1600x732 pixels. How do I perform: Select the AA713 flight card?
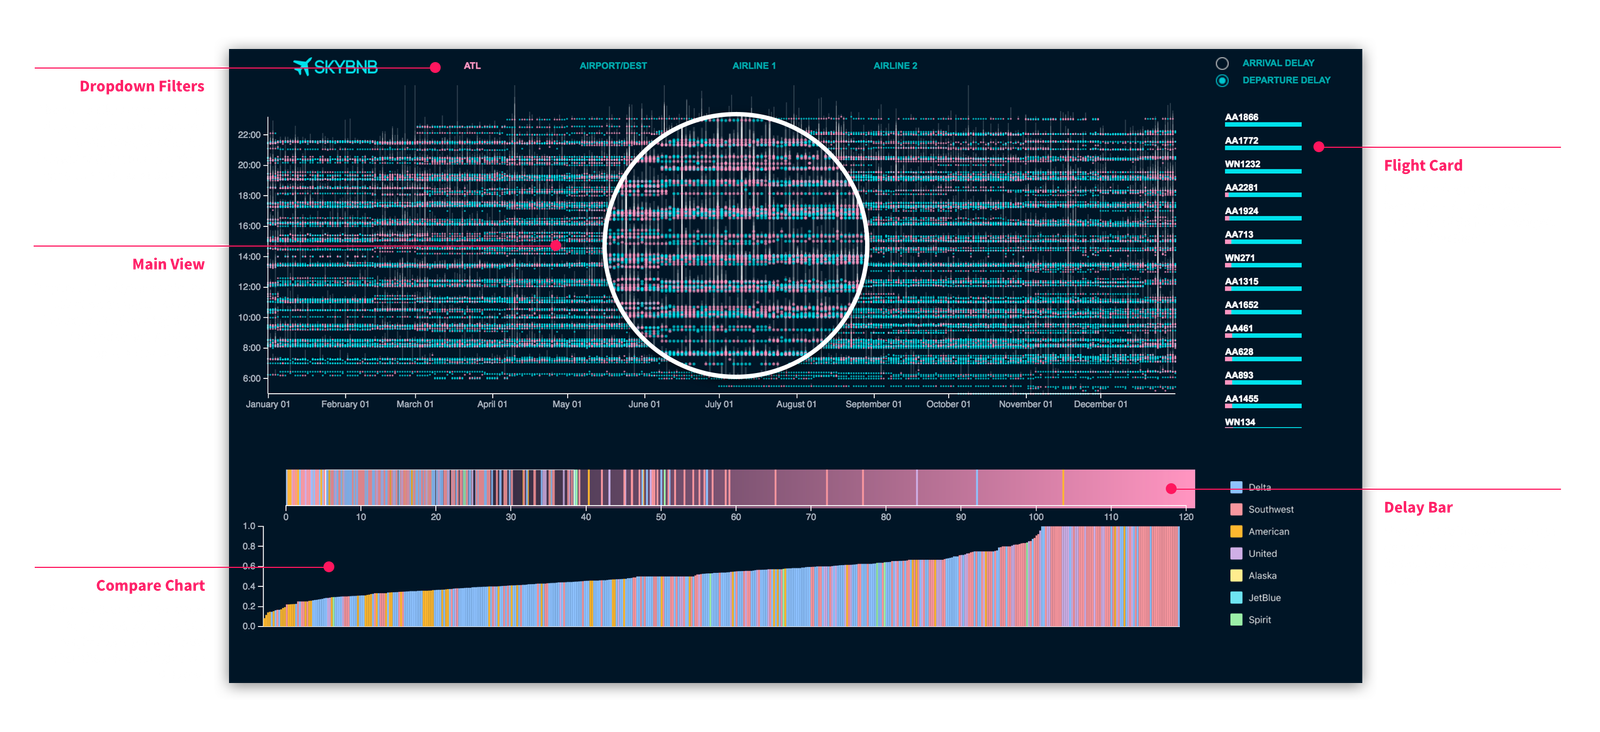coord(1239,235)
